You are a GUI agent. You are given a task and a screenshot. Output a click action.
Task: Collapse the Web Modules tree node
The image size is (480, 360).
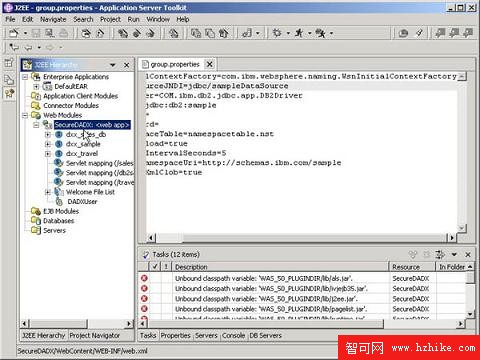coord(25,115)
